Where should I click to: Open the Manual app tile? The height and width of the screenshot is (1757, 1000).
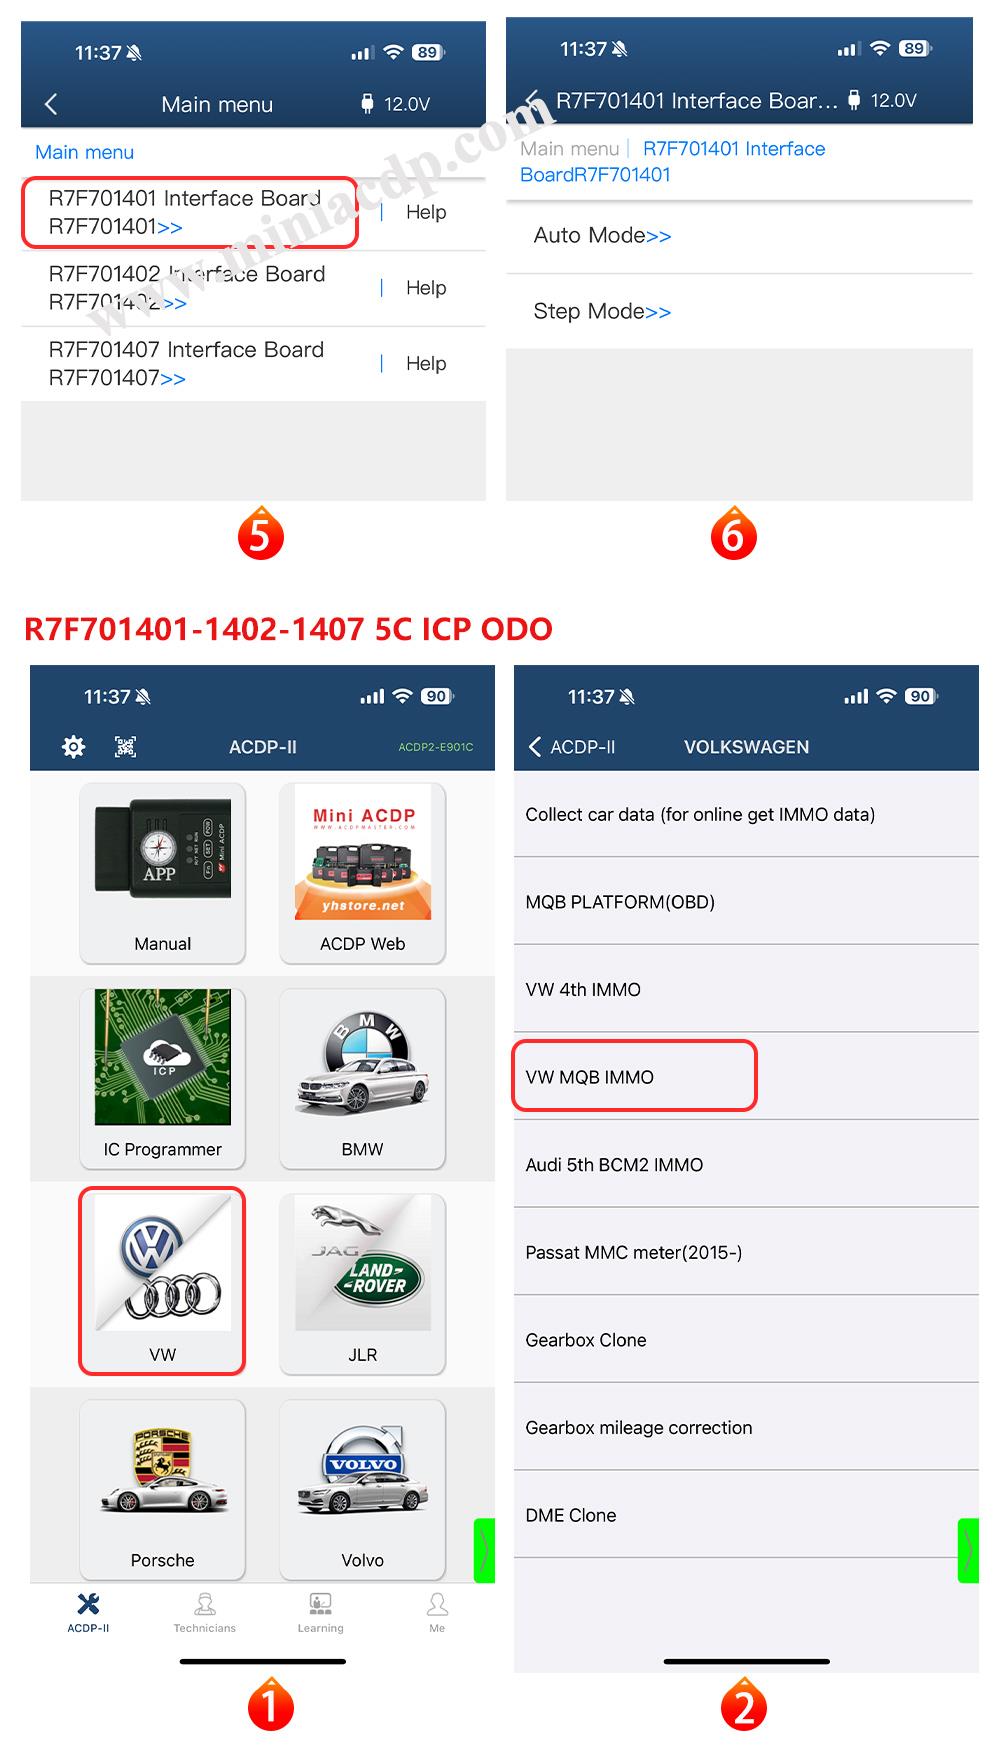pos(162,871)
